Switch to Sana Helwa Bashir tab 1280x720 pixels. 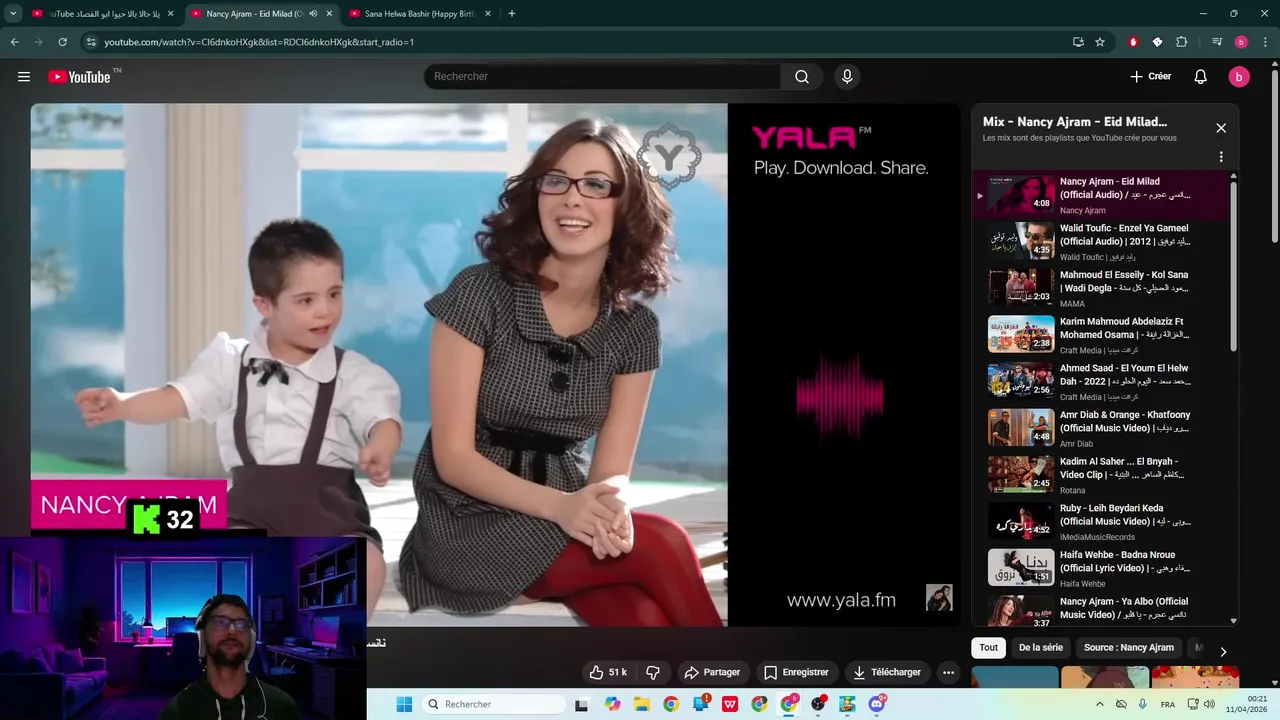tap(421, 14)
